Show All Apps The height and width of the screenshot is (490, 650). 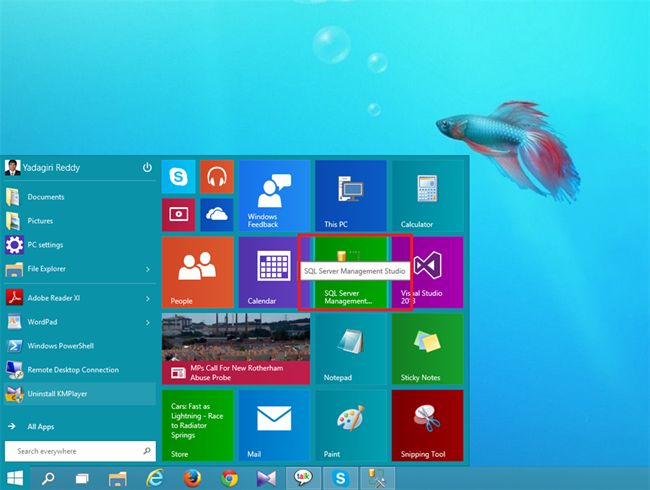tap(80, 427)
